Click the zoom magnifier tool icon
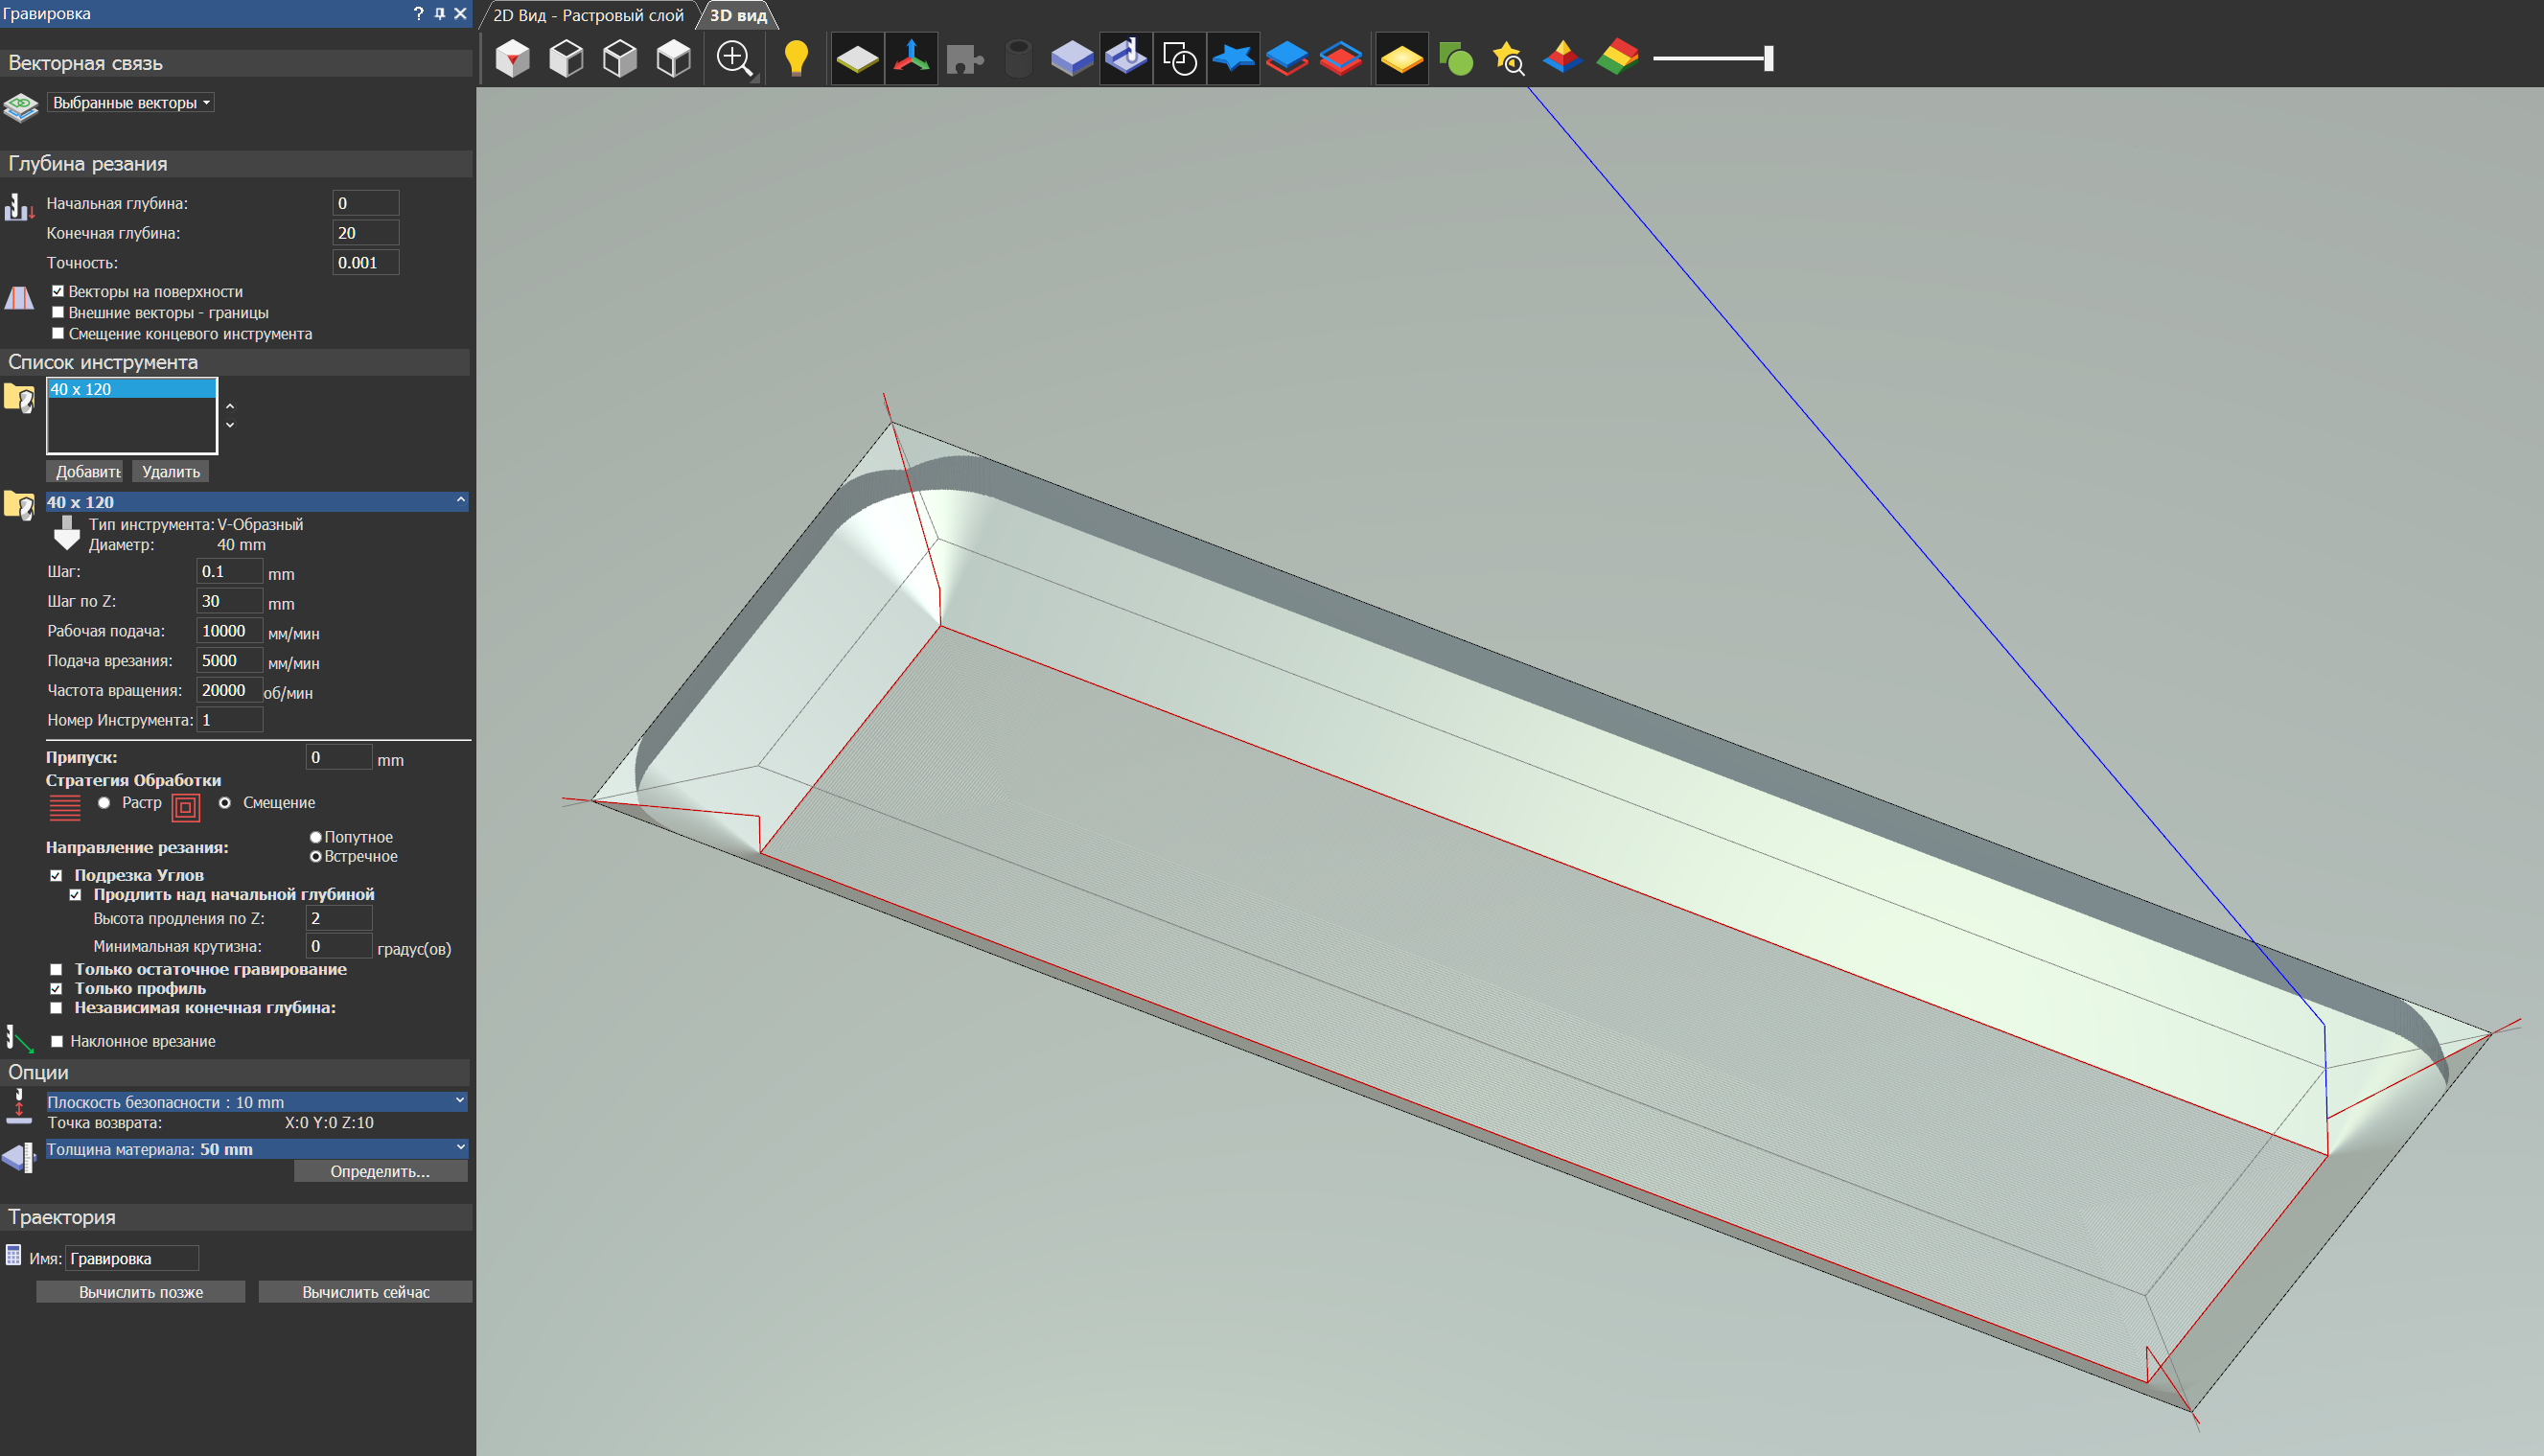The image size is (2544, 1456). 735,58
